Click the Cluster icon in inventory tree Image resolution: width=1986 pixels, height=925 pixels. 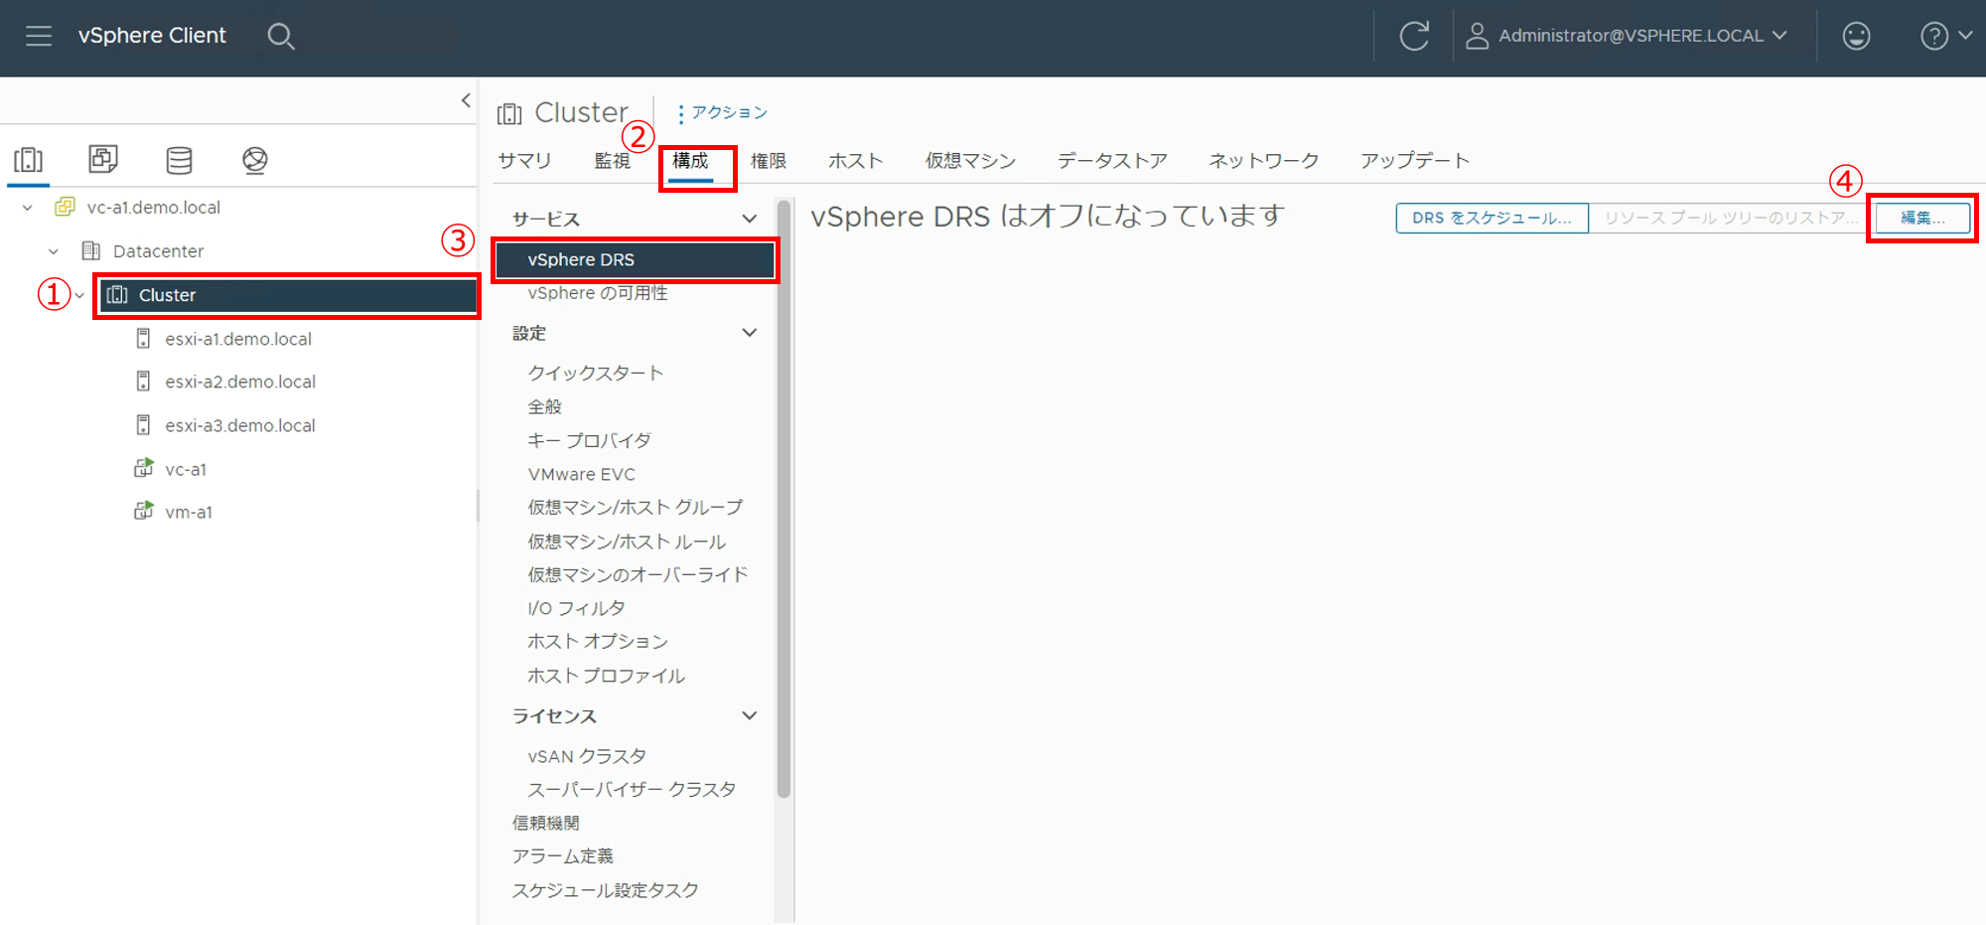117,295
